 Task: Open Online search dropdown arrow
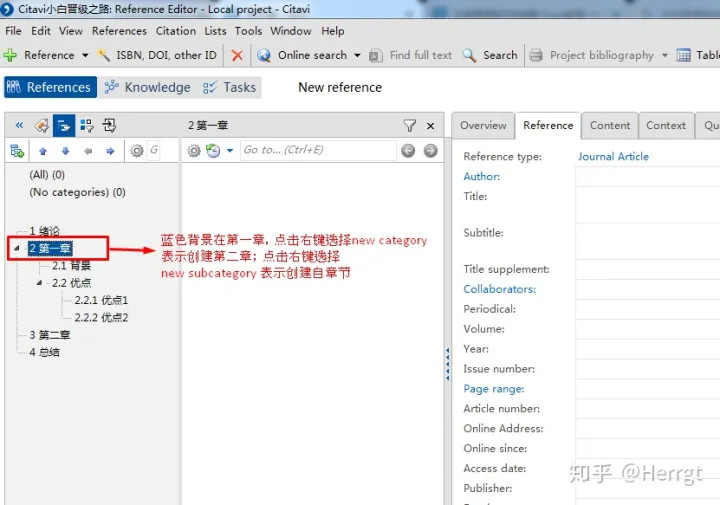(357, 56)
